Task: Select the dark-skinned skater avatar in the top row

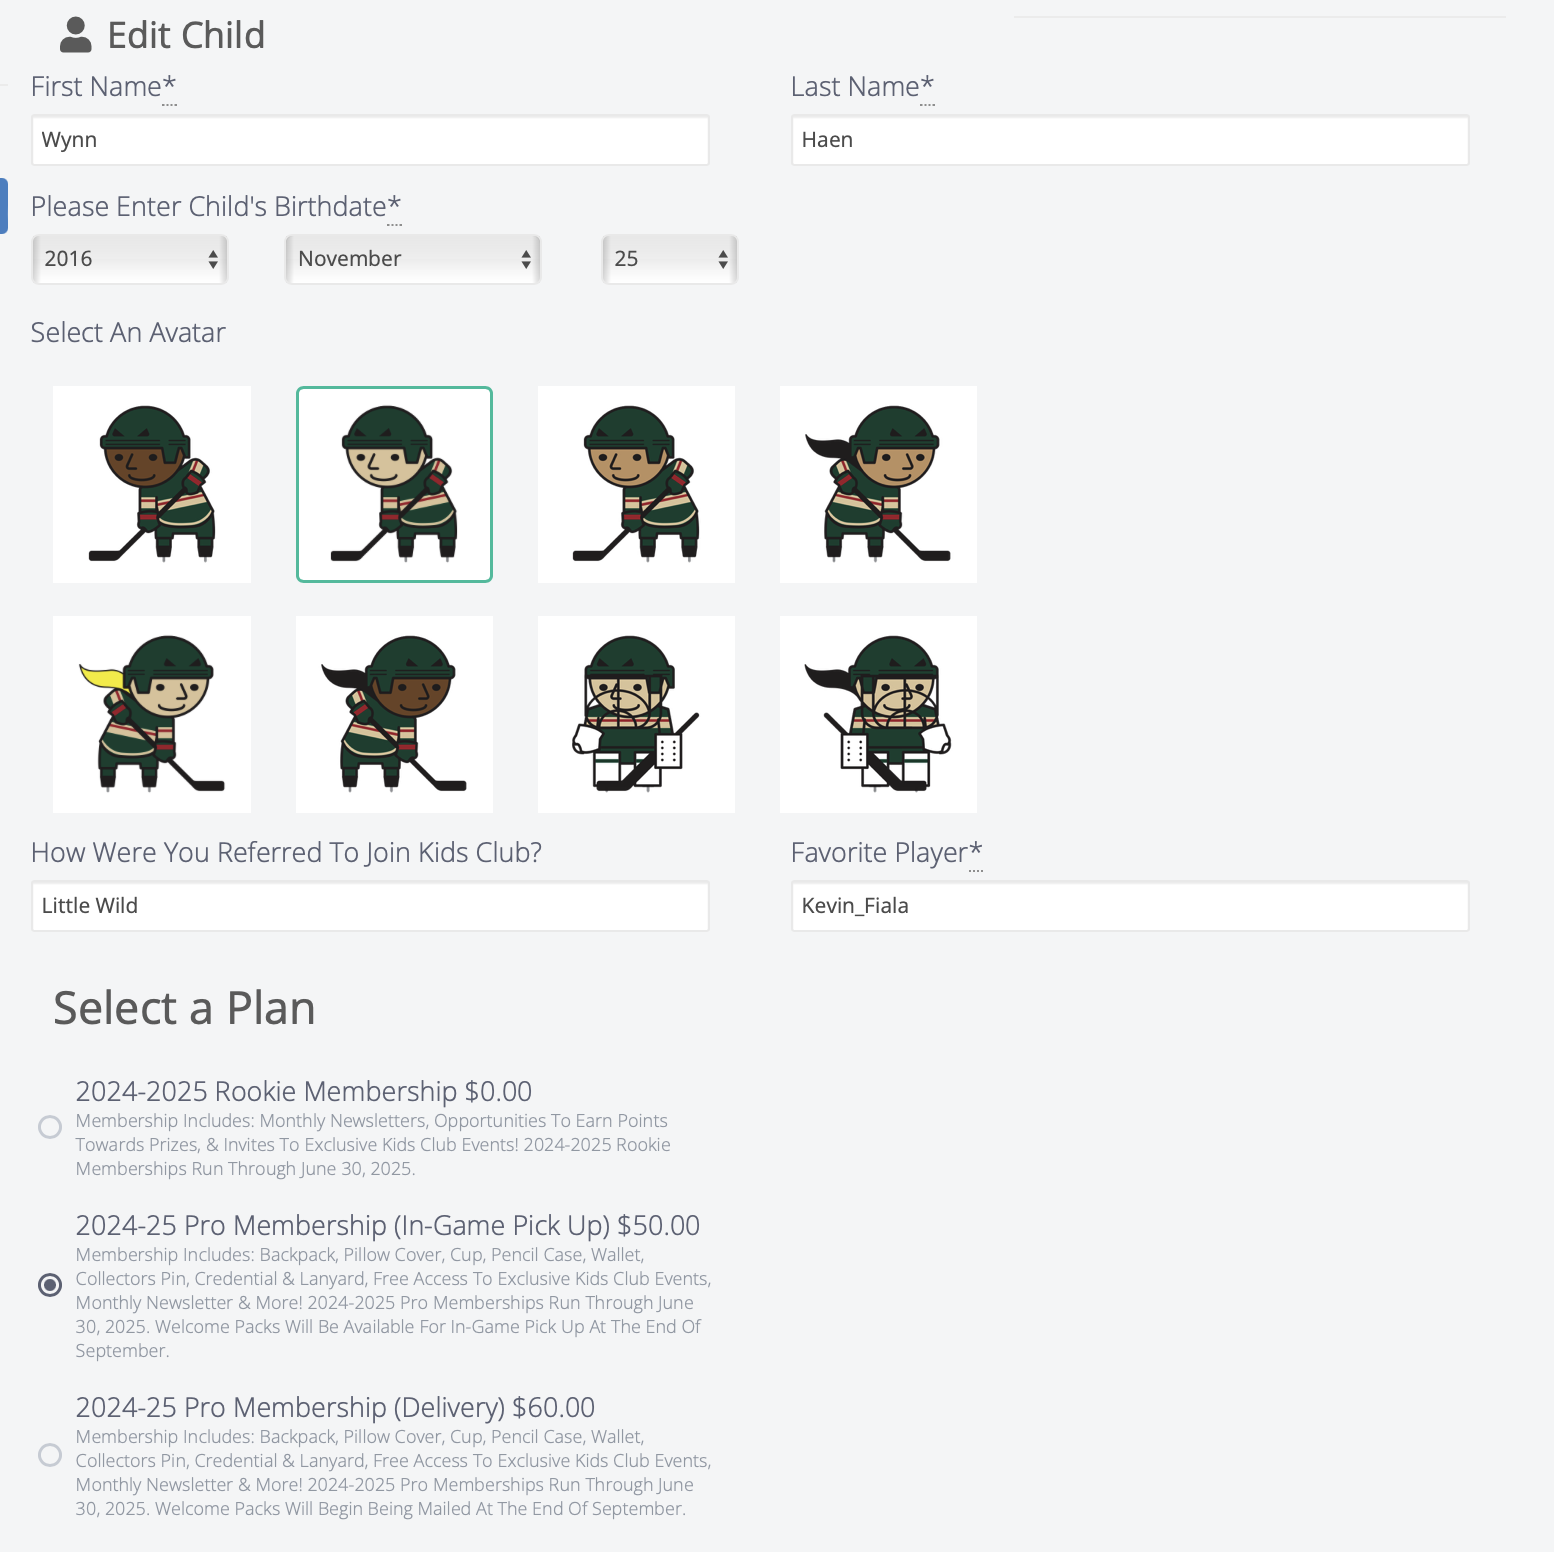Action: point(152,484)
